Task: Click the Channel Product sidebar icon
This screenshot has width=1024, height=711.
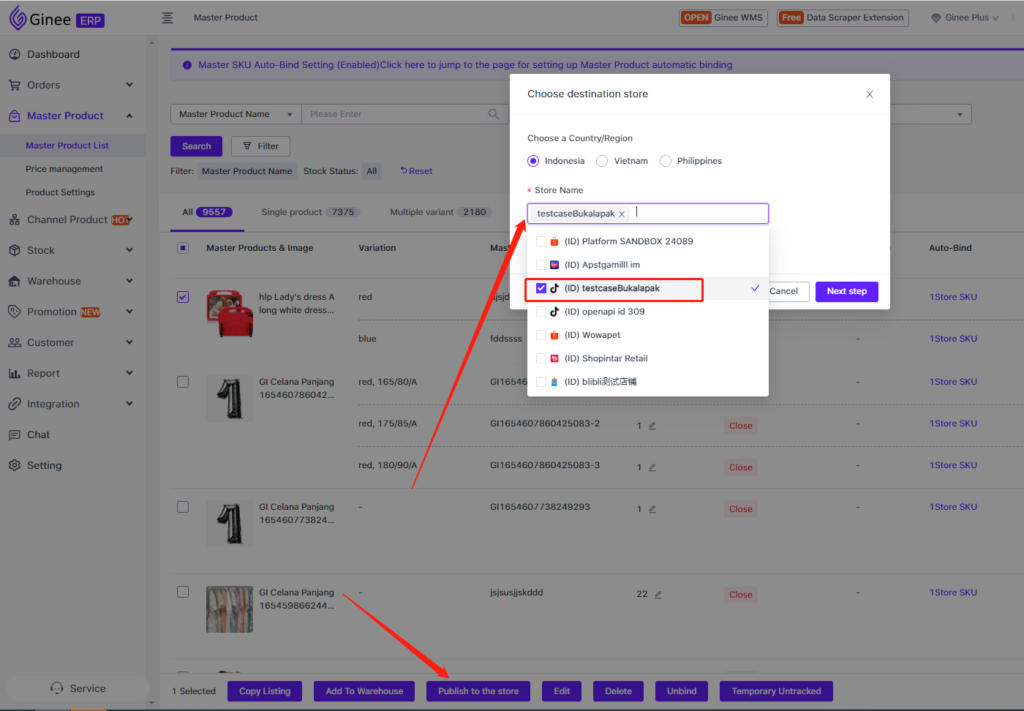Action: click(14, 220)
